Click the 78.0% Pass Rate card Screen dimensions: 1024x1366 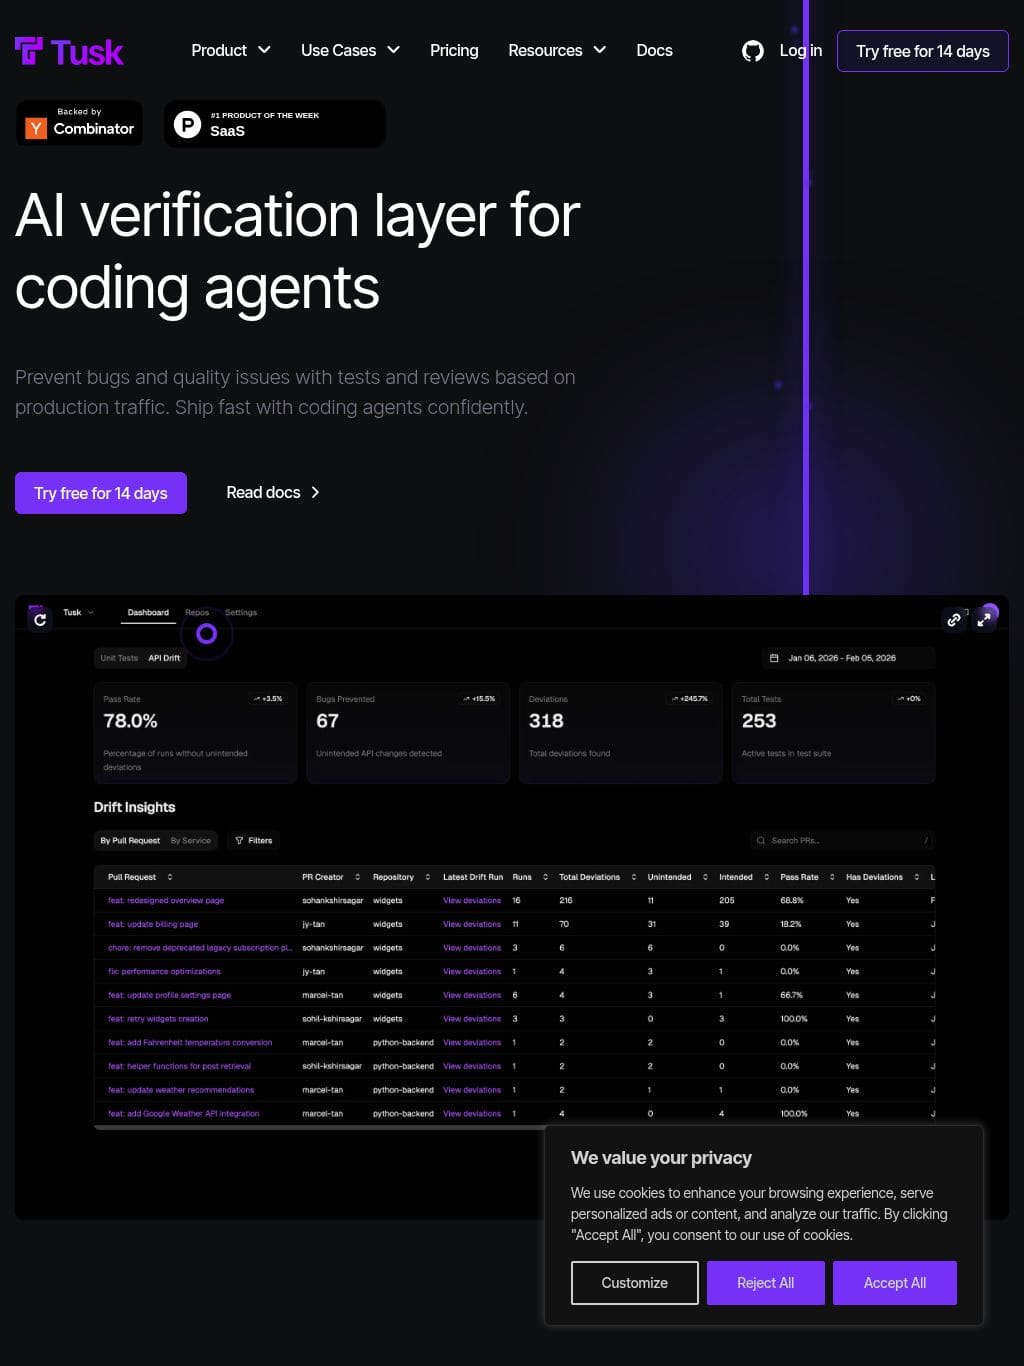pyautogui.click(x=195, y=733)
